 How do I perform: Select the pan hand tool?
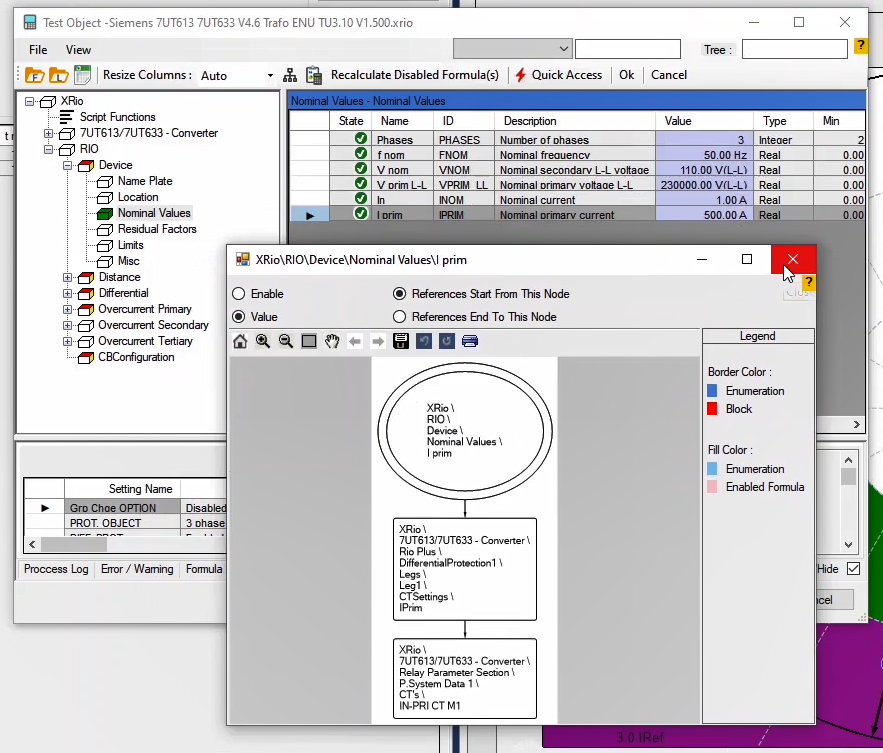point(332,342)
